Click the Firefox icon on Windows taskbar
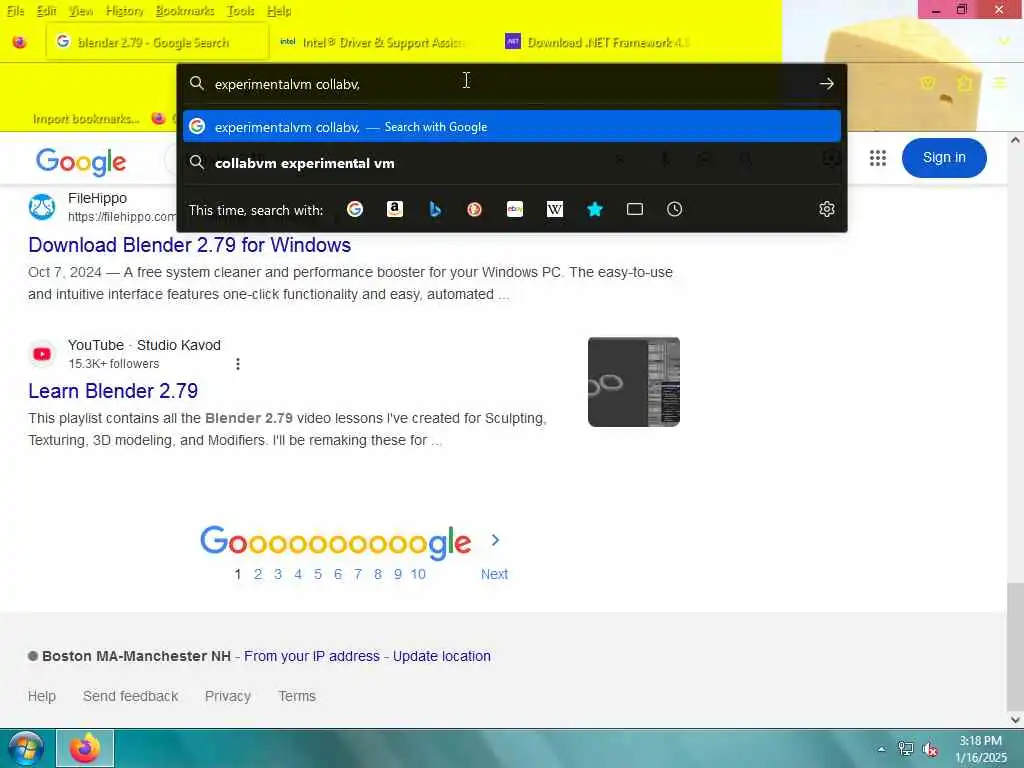The width and height of the screenshot is (1024, 768). pos(85,748)
